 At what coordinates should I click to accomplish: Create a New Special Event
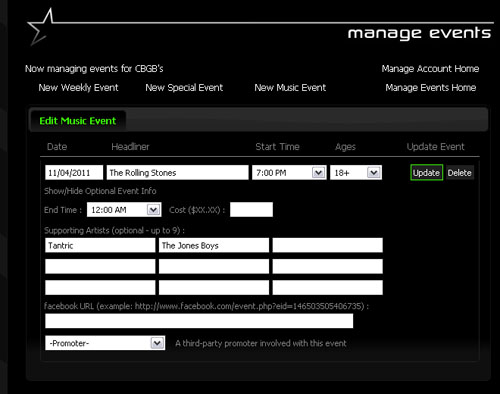(184, 88)
